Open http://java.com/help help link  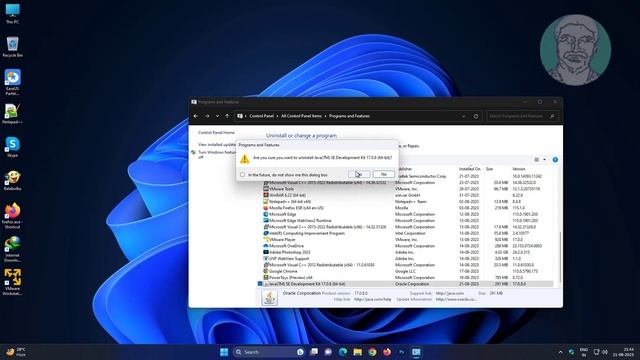point(373,300)
